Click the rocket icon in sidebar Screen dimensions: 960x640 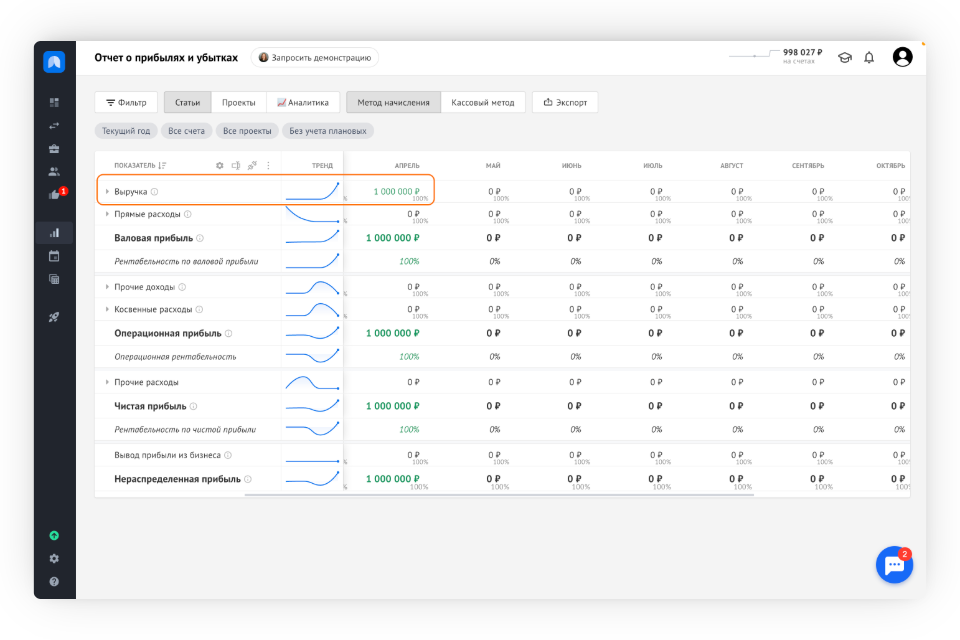coord(54,317)
